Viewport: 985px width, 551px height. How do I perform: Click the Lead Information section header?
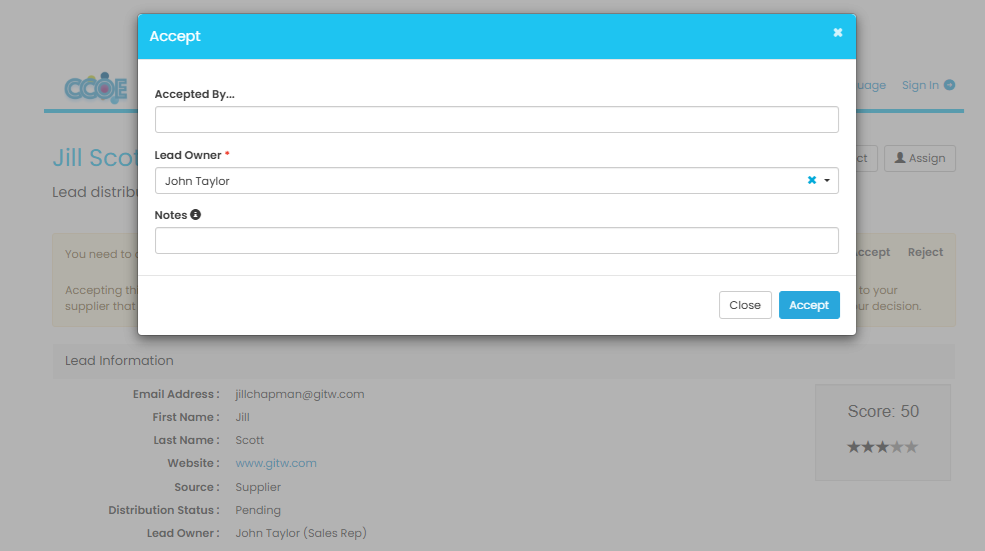(x=503, y=361)
